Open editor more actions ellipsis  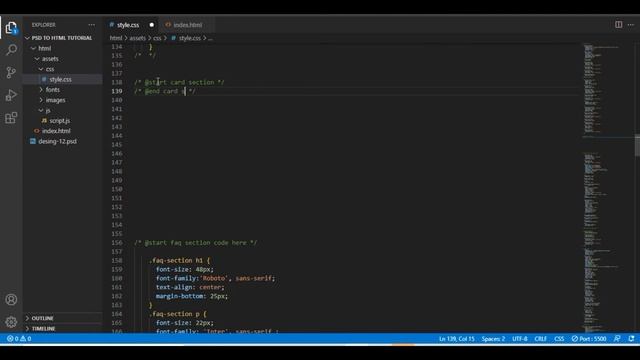coord(631,25)
